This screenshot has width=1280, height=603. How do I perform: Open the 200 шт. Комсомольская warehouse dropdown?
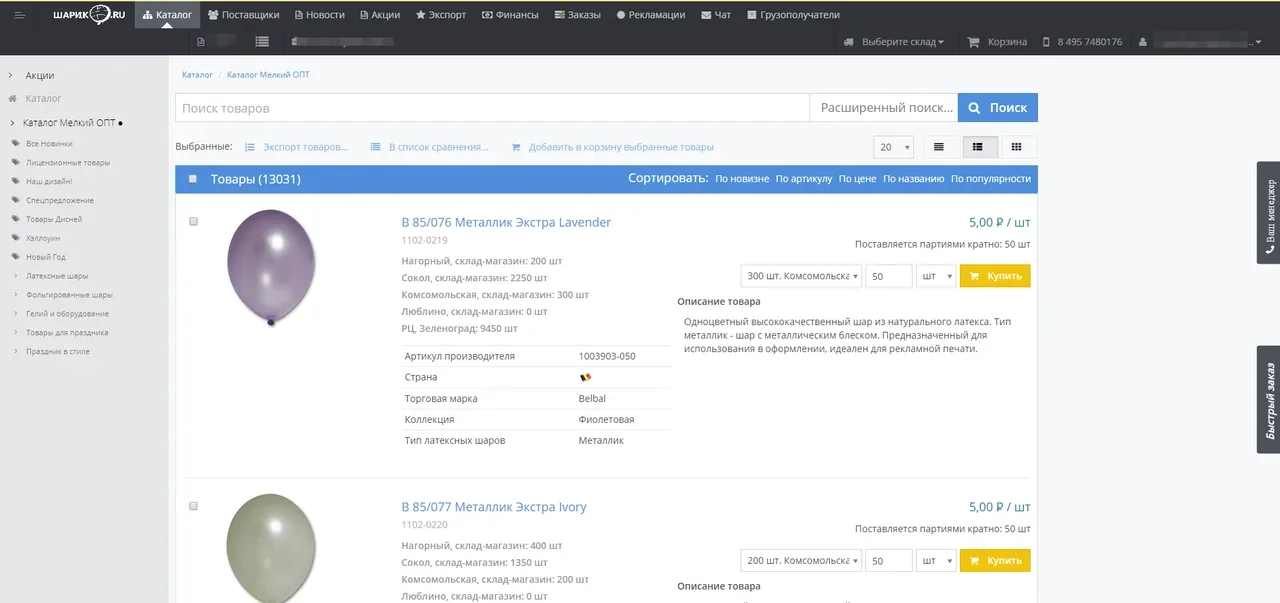click(x=801, y=561)
